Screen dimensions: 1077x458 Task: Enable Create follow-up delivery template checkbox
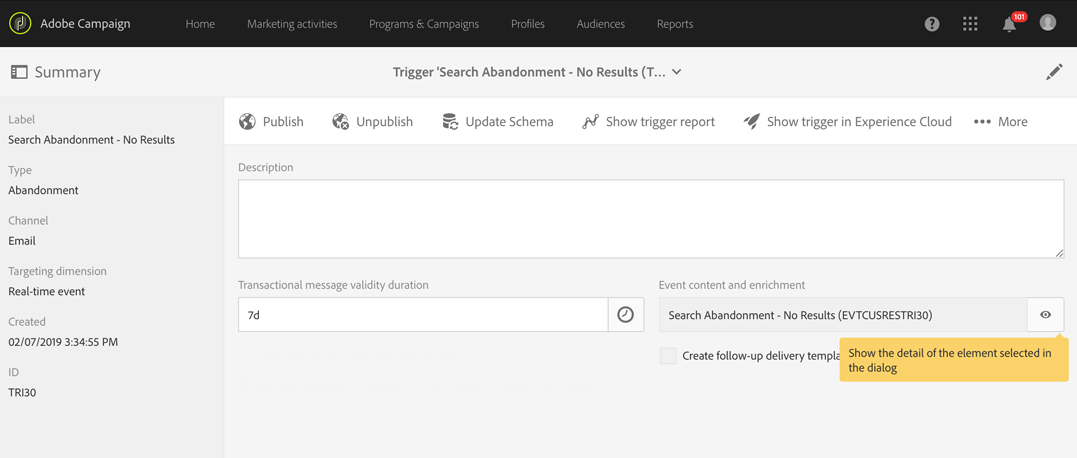(x=668, y=356)
